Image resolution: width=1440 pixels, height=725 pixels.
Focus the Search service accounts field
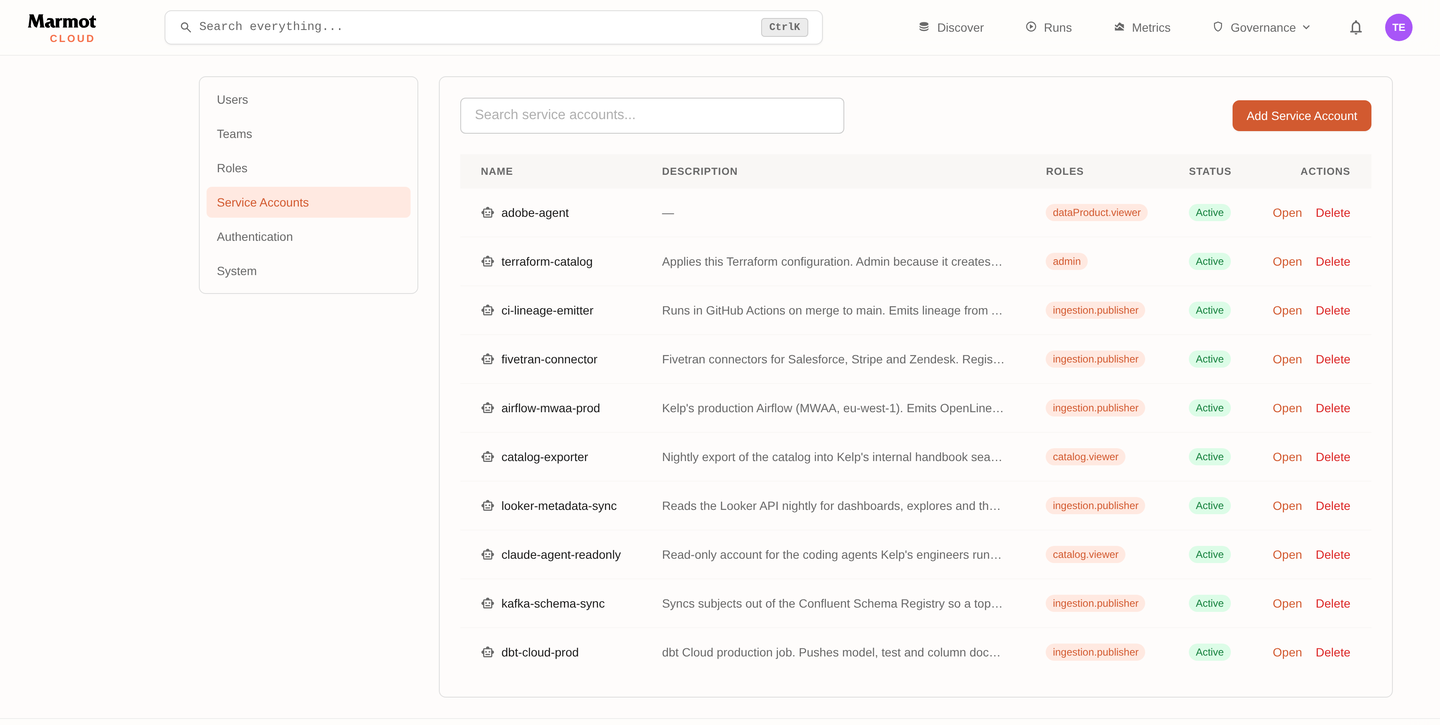point(652,115)
